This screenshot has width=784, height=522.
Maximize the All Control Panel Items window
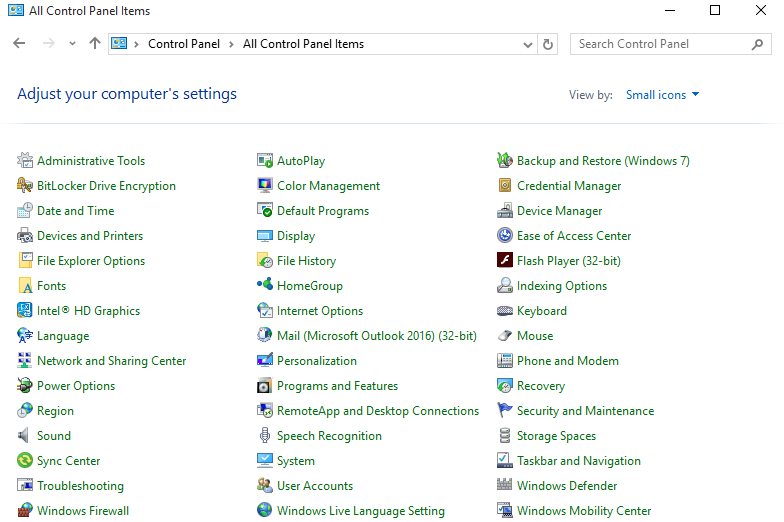(715, 10)
